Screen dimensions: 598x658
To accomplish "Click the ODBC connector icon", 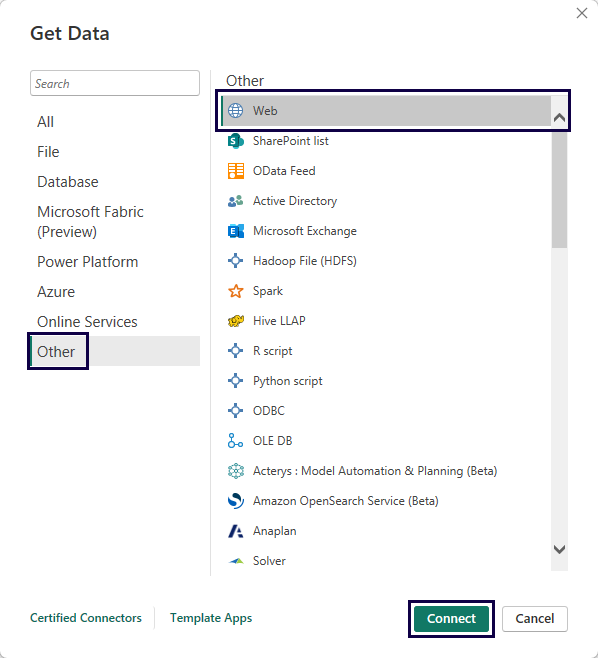I will tap(235, 411).
